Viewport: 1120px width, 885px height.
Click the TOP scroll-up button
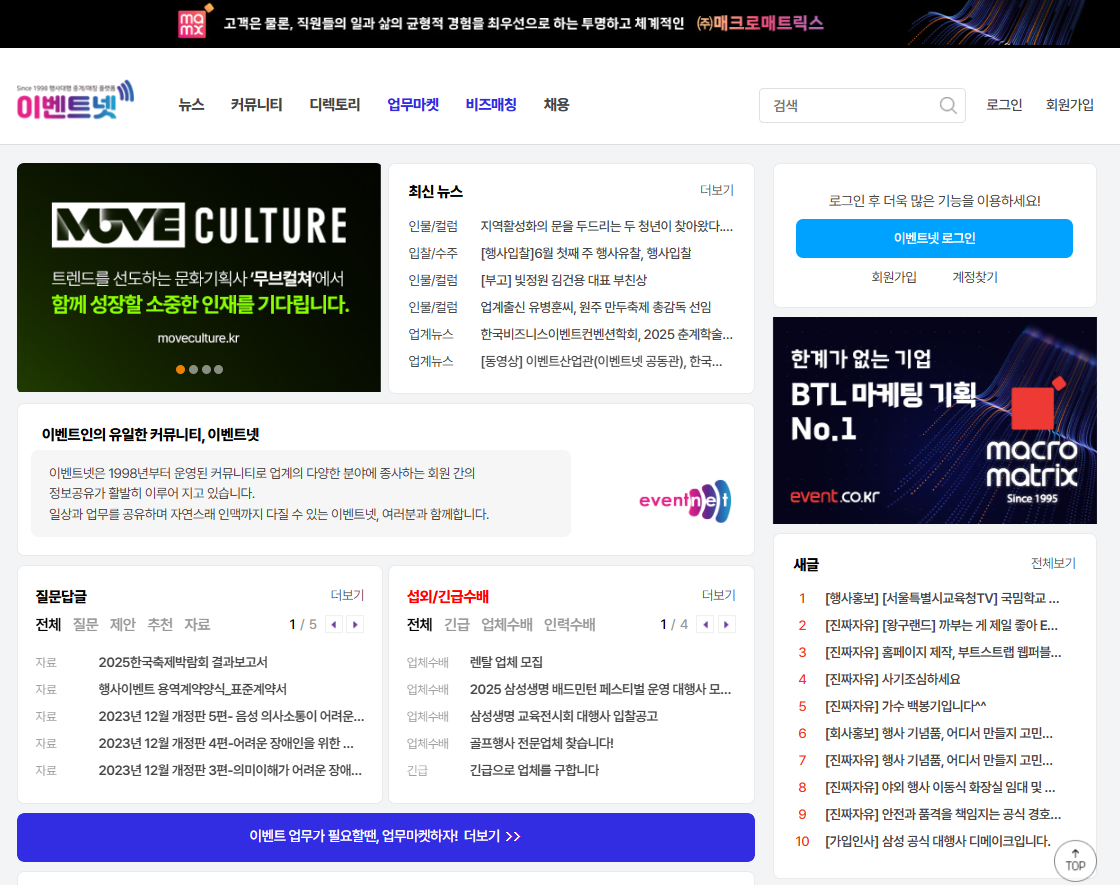[x=1075, y=860]
